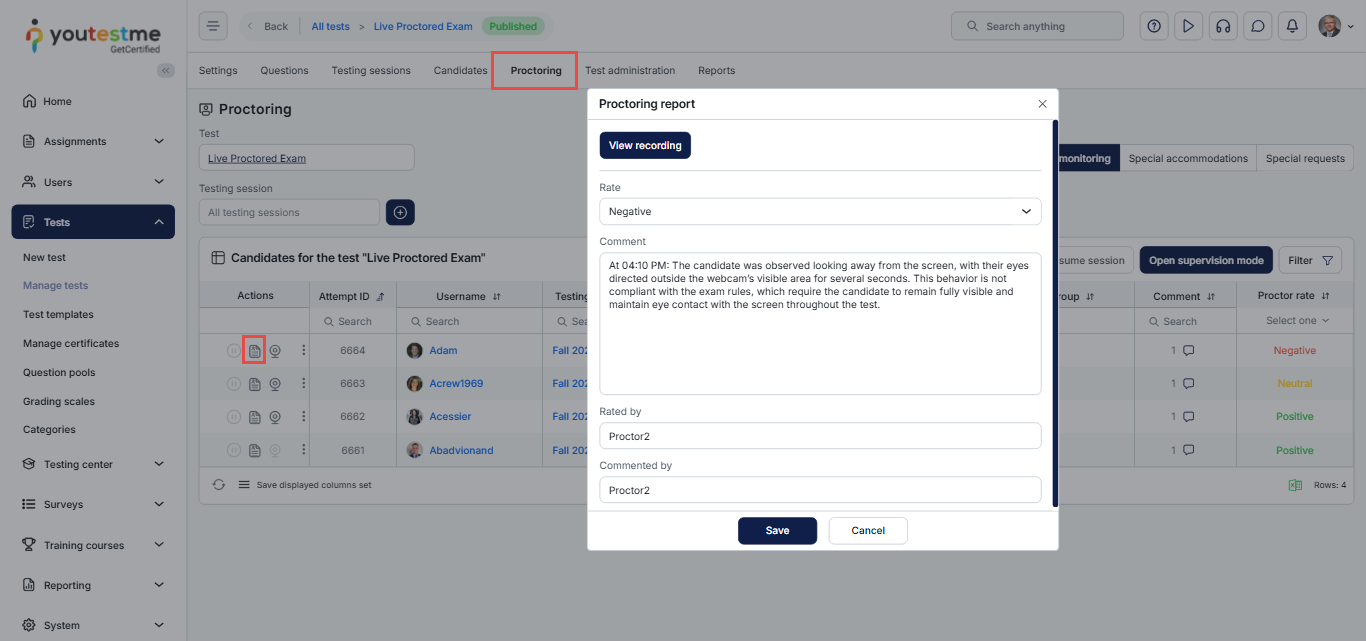This screenshot has height=641, width=1366.
Task: Click the webcam icon for Acrew1969
Action: coord(275,384)
